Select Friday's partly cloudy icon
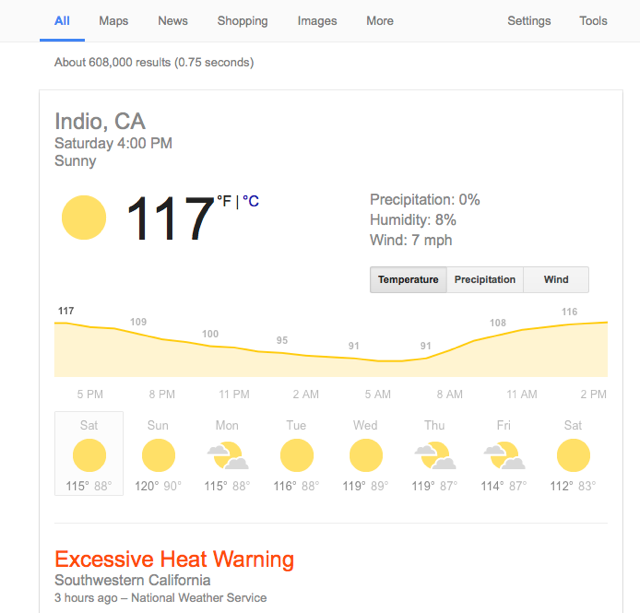Screen dimensions: 640x613 (503, 456)
